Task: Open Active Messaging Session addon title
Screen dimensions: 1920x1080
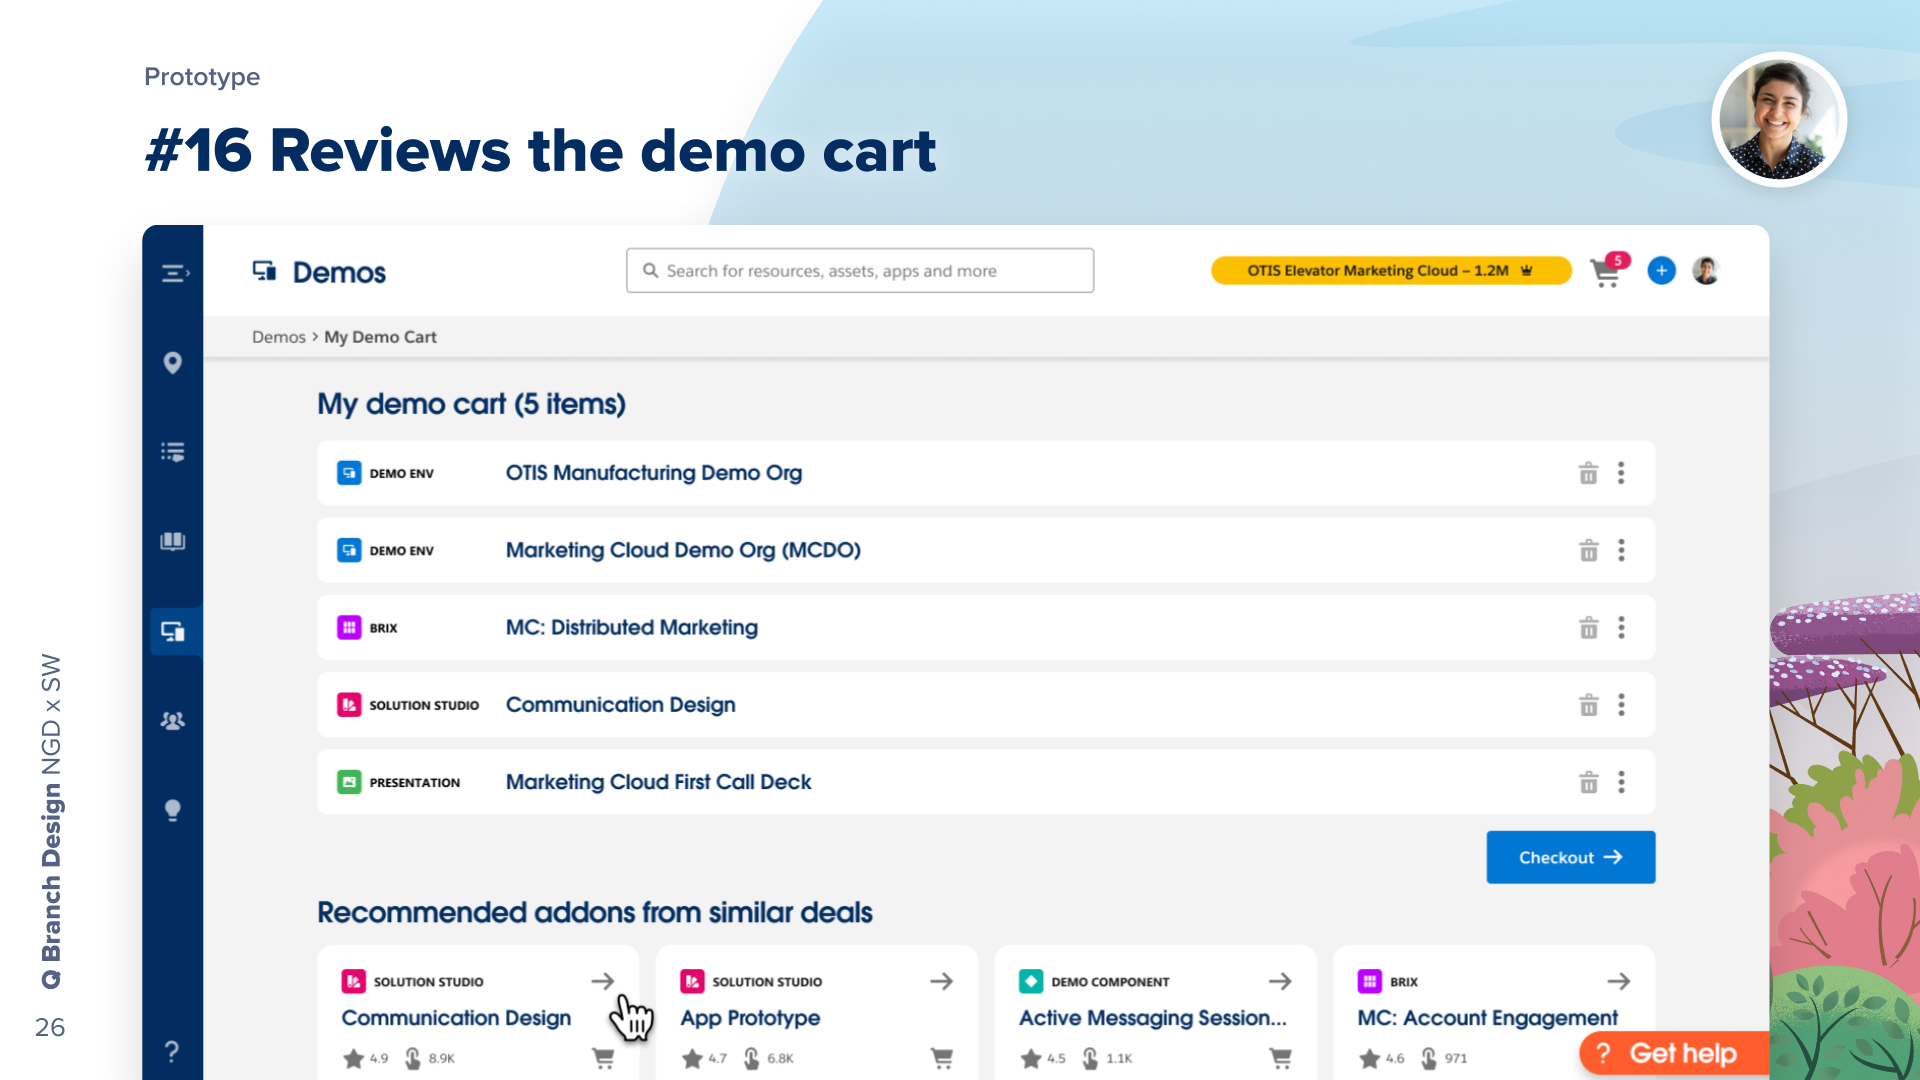Action: [1153, 1018]
